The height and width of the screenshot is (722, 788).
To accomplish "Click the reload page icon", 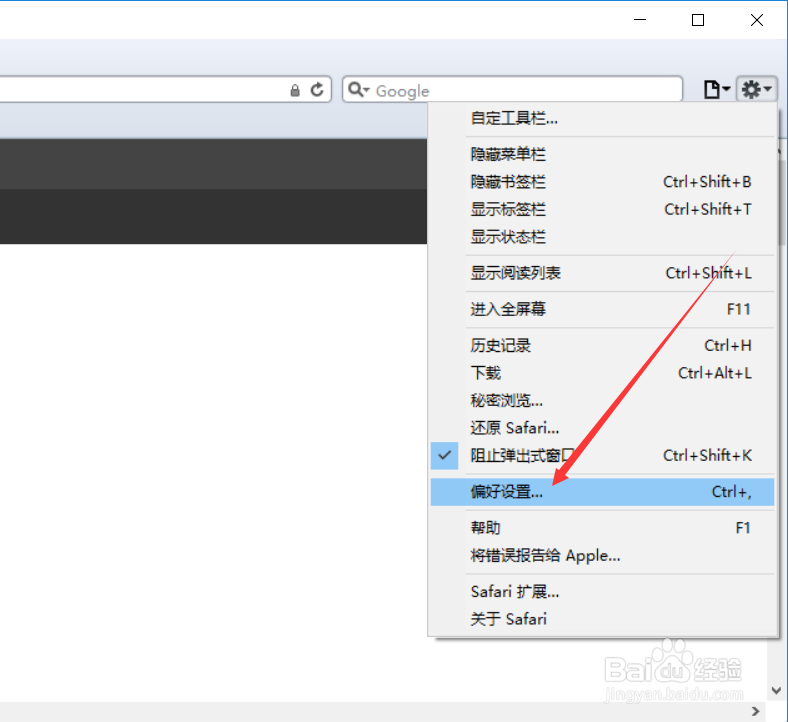I will (317, 90).
